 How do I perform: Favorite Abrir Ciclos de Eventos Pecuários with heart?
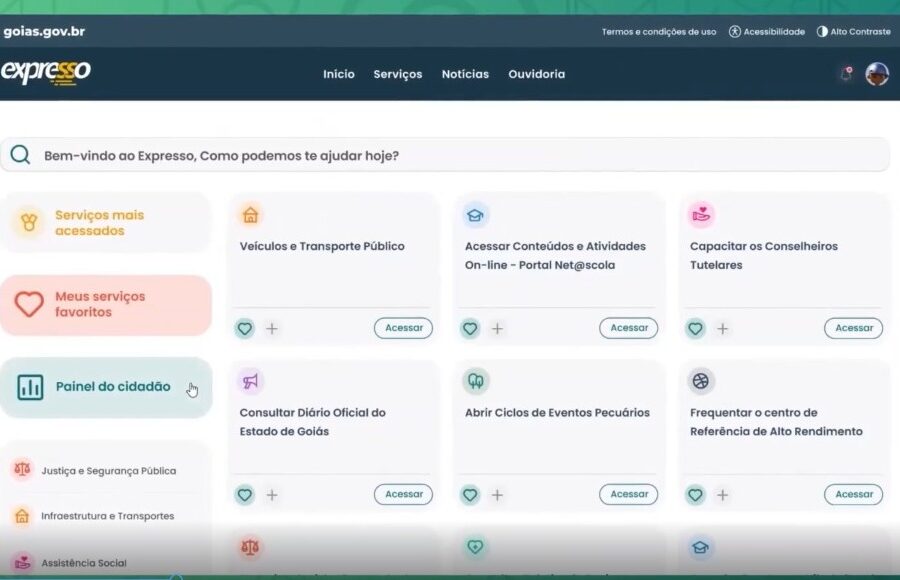(x=470, y=494)
